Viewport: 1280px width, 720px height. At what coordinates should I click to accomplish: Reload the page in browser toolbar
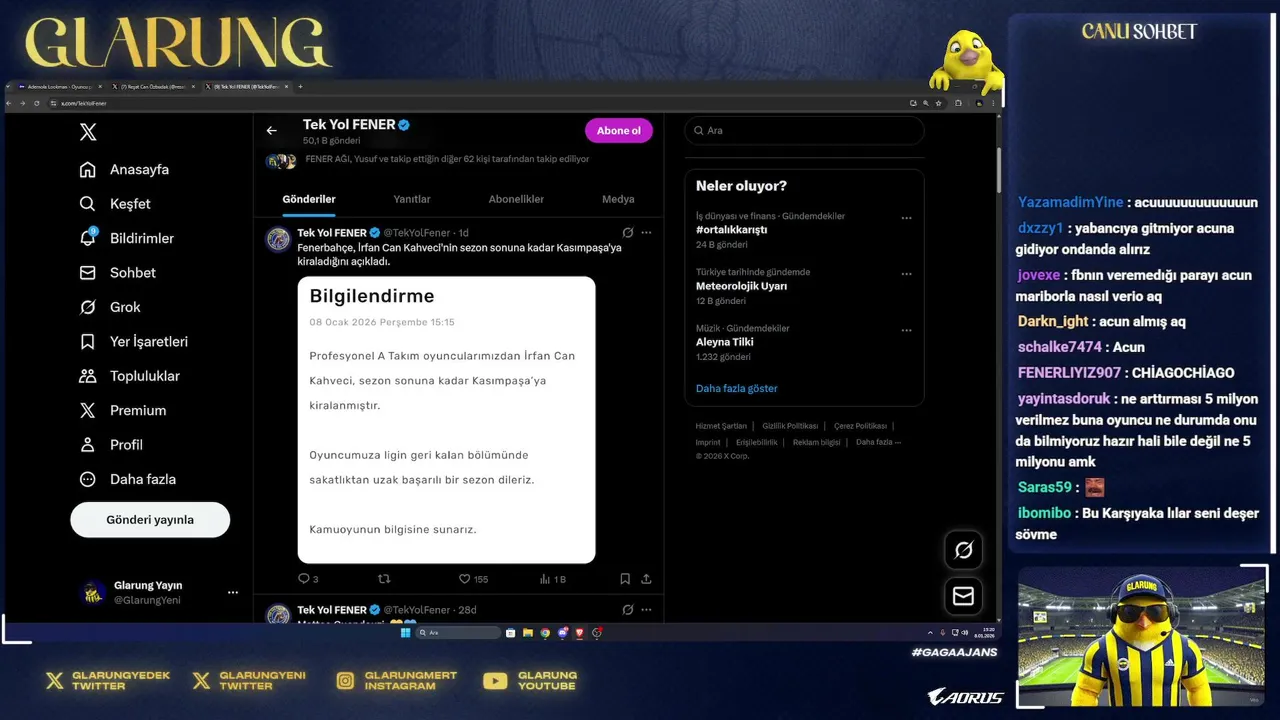(37, 103)
